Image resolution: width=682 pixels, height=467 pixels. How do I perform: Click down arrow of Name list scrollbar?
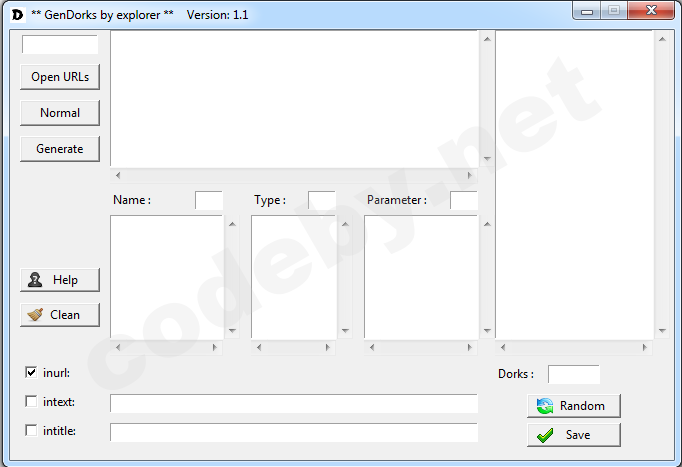tap(232, 331)
